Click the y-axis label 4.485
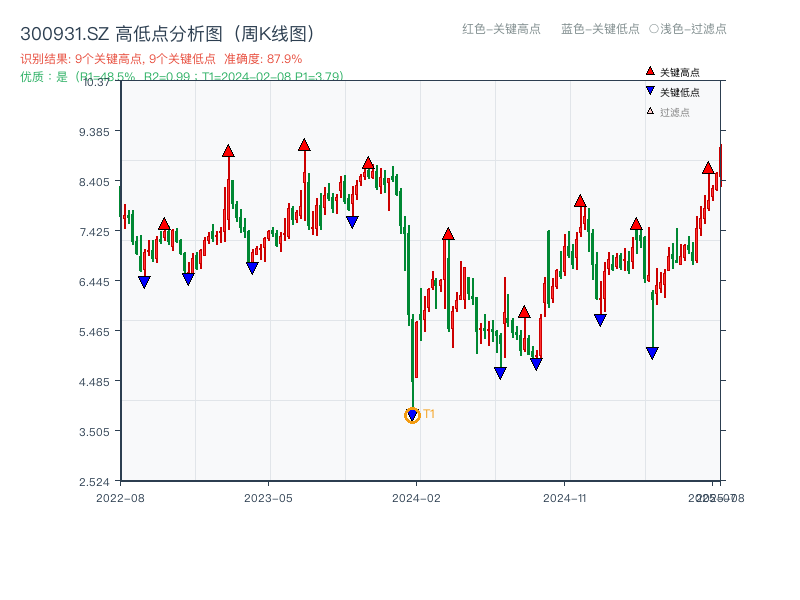Image resolution: width=800 pixels, height=600 pixels. pyautogui.click(x=94, y=382)
